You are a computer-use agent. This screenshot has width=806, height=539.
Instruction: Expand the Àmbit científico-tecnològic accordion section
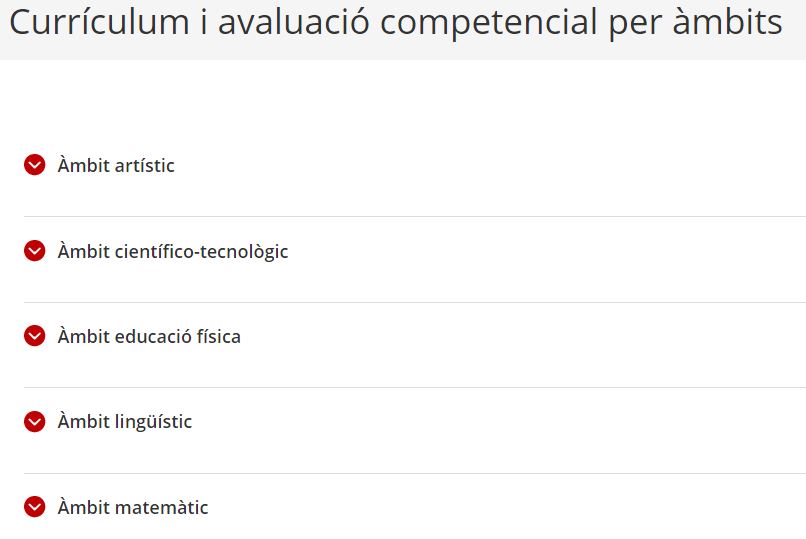[172, 251]
